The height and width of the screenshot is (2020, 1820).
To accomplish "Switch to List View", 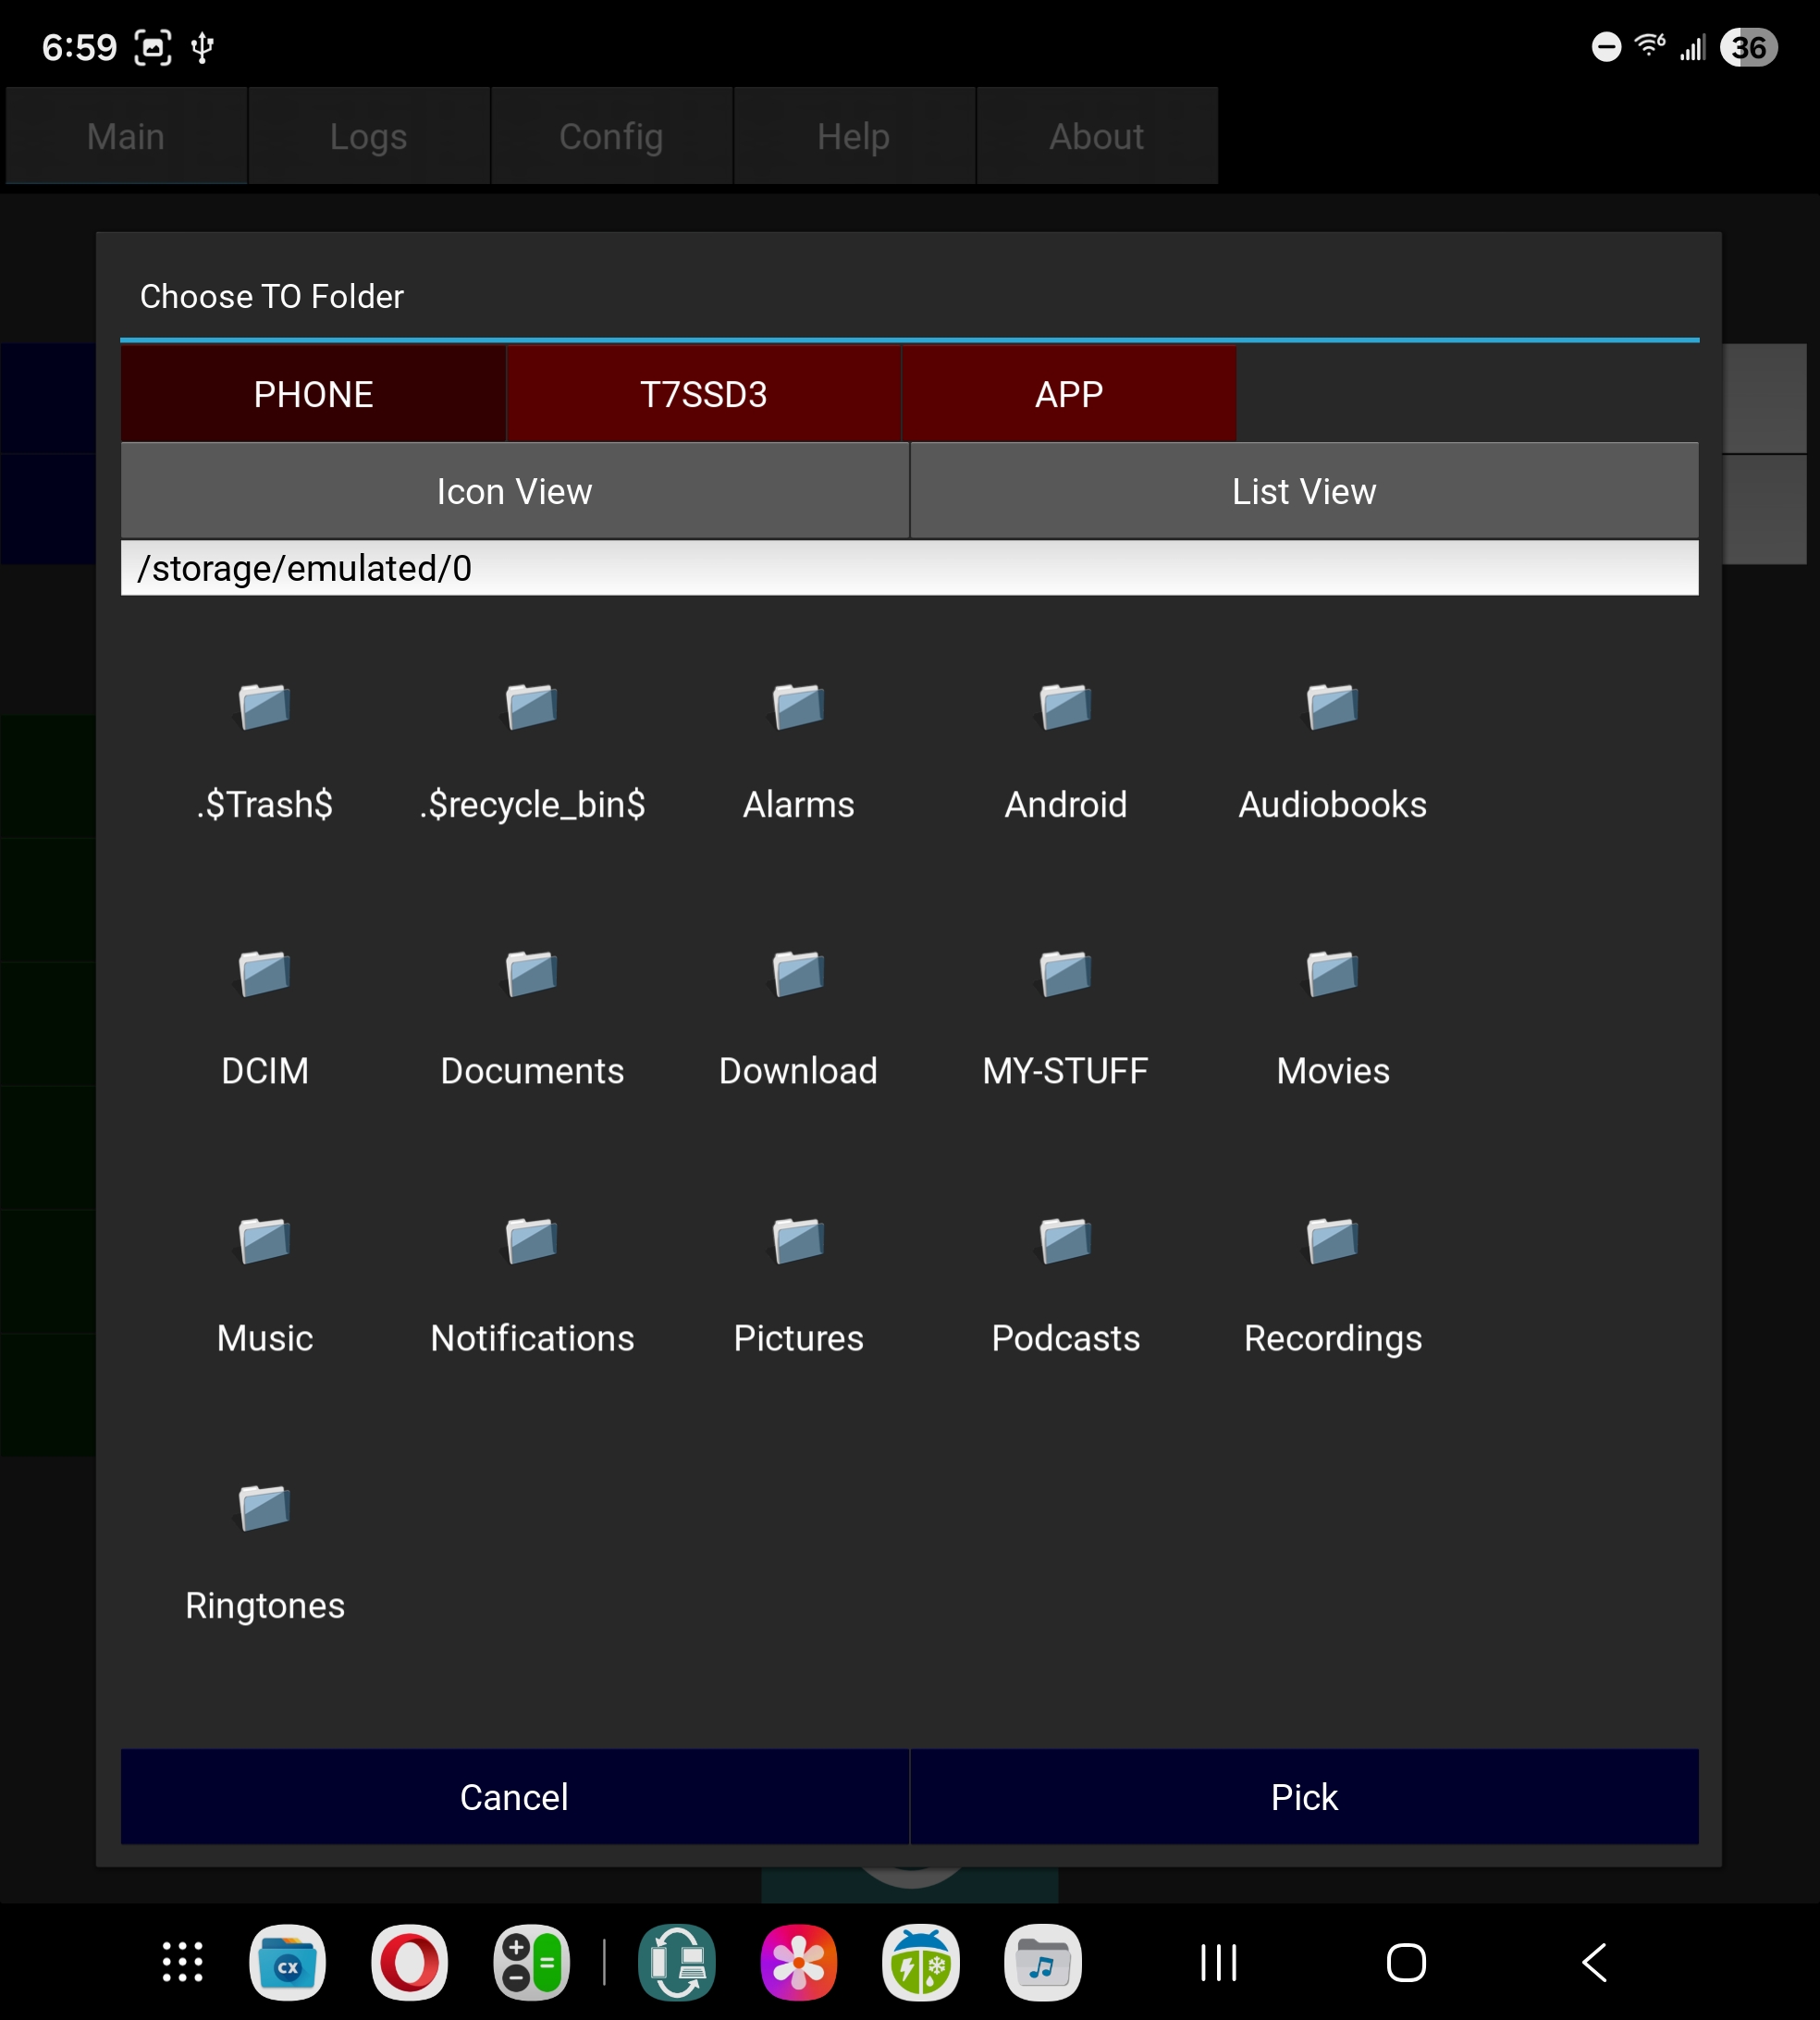I will (x=1303, y=491).
